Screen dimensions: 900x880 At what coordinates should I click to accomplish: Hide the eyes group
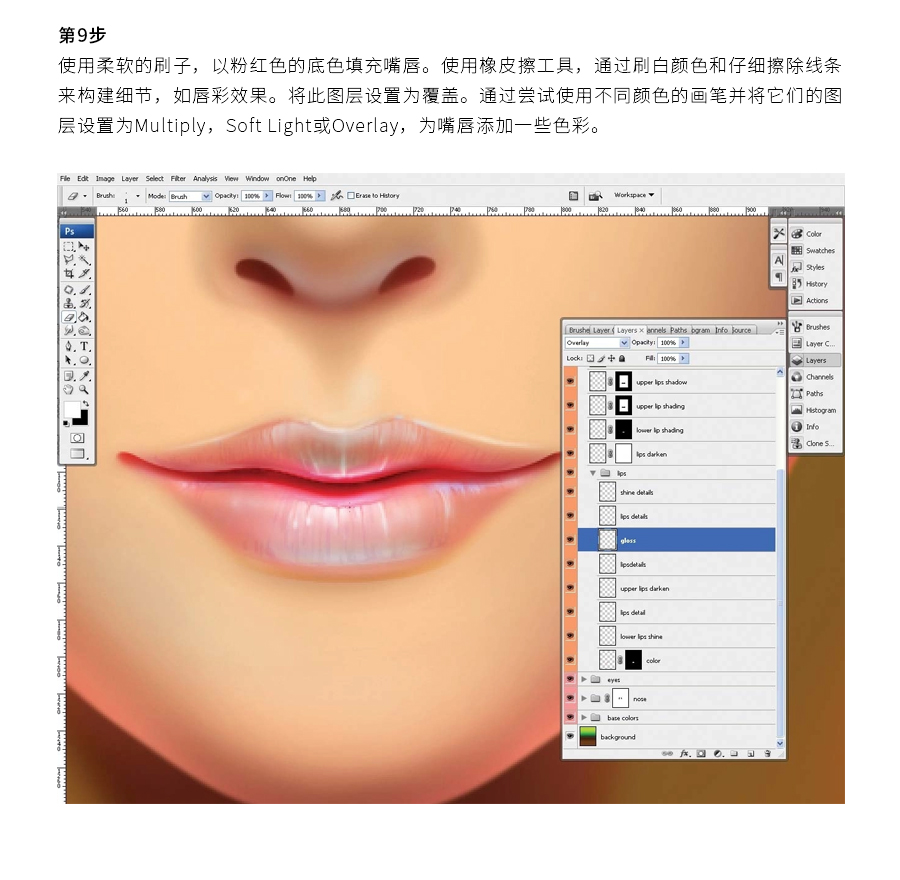point(571,679)
